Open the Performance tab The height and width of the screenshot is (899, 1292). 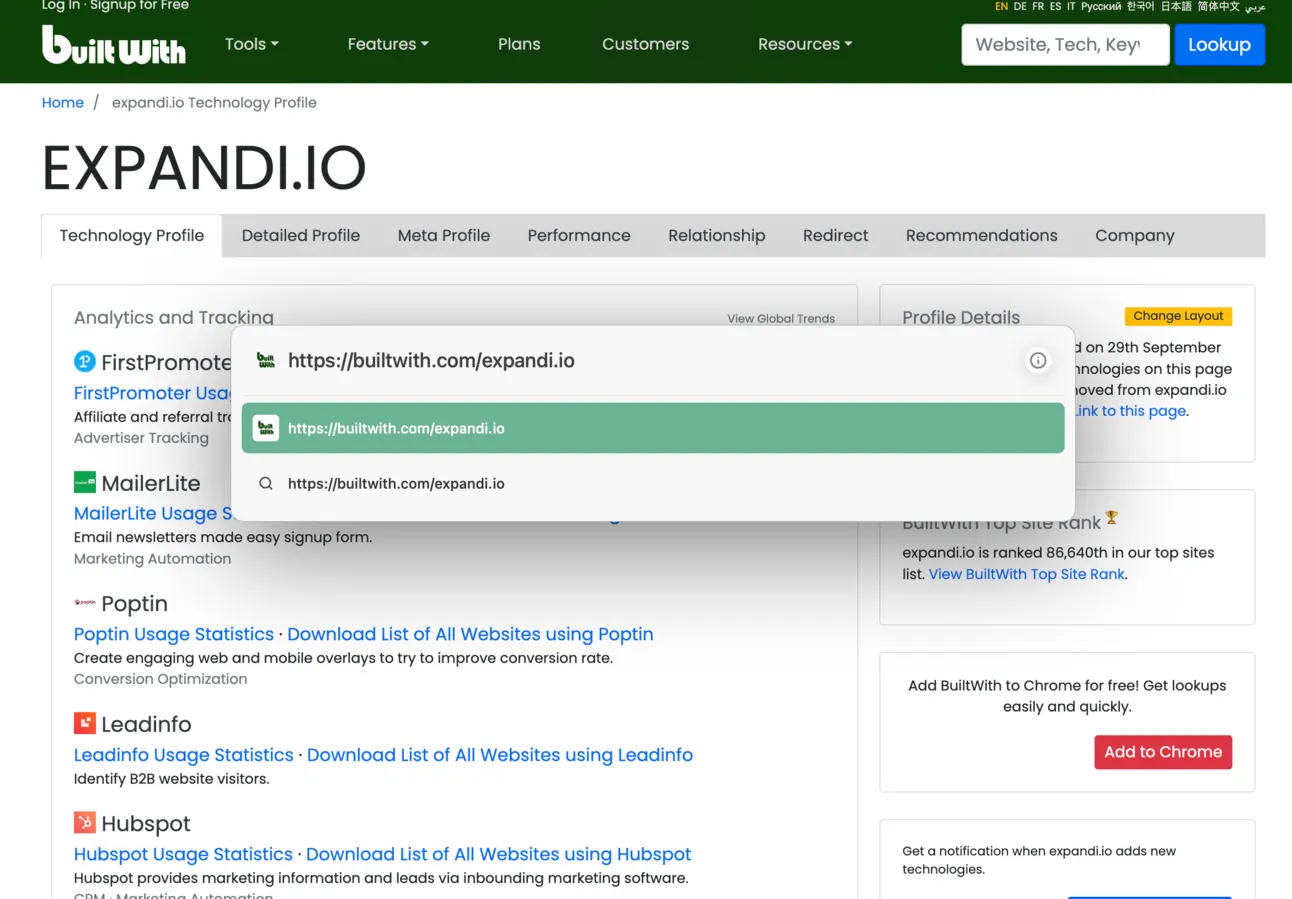(x=579, y=236)
